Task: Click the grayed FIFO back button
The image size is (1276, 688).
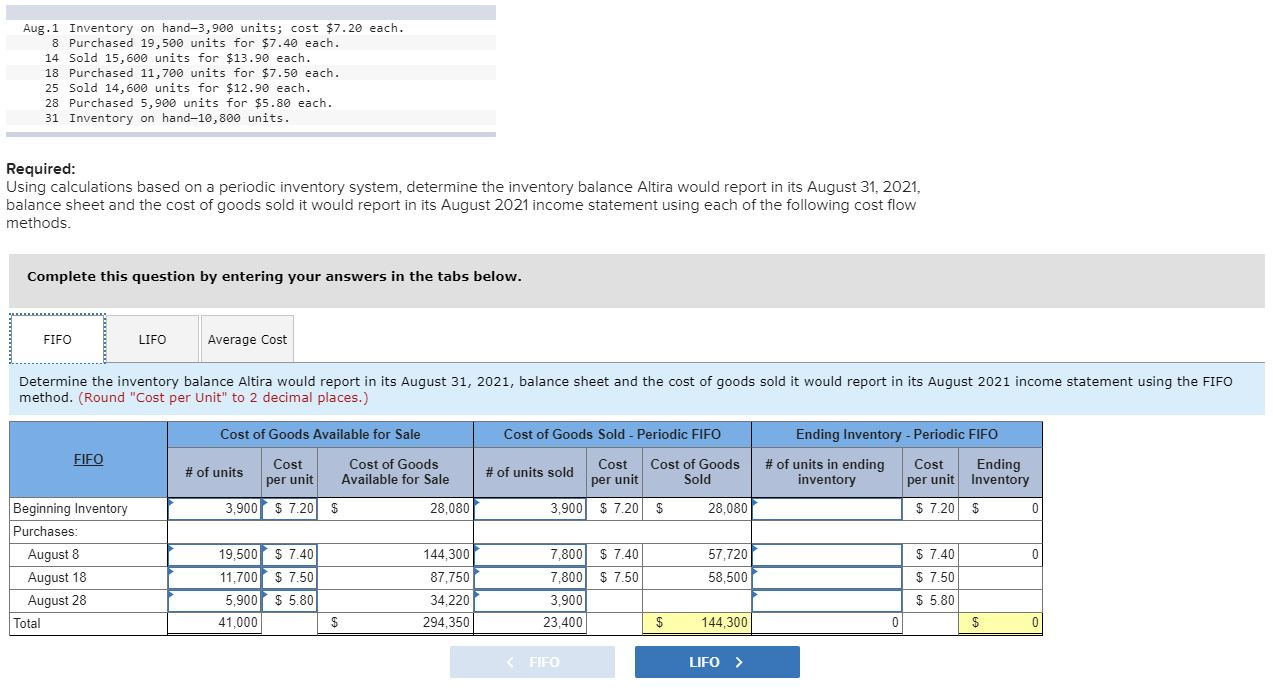Action: [532, 661]
